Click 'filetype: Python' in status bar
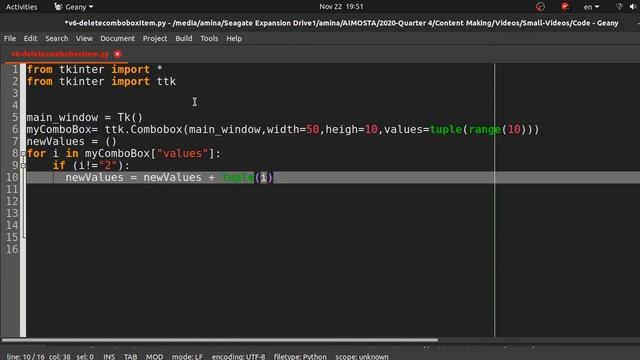640x360 pixels. point(300,356)
